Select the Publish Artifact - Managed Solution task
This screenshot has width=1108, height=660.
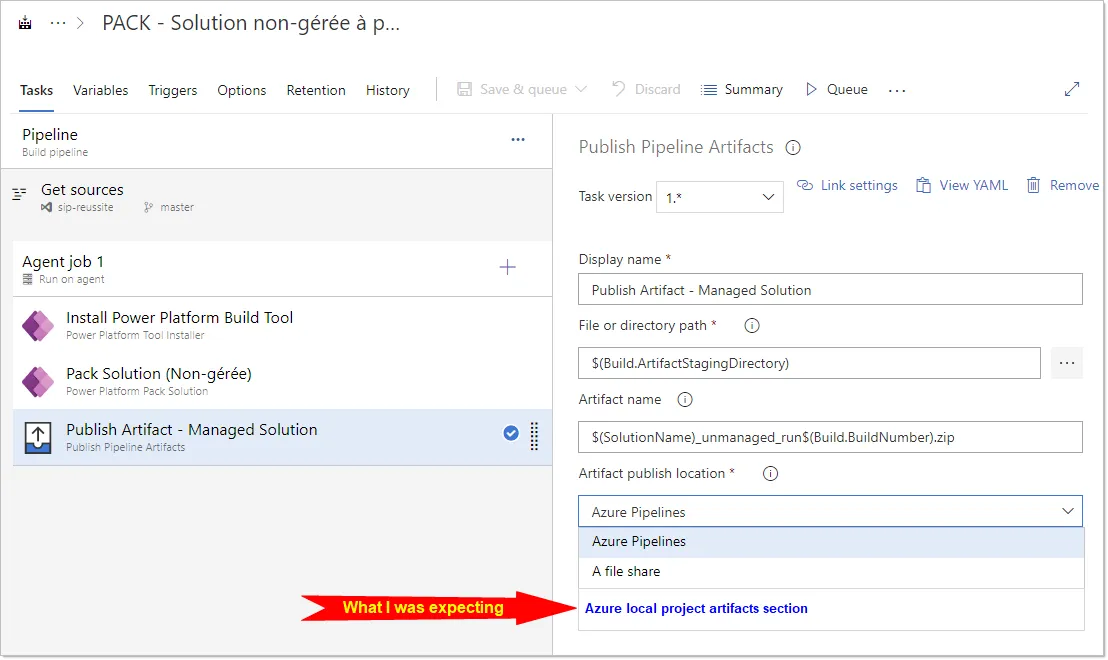pyautogui.click(x=283, y=437)
